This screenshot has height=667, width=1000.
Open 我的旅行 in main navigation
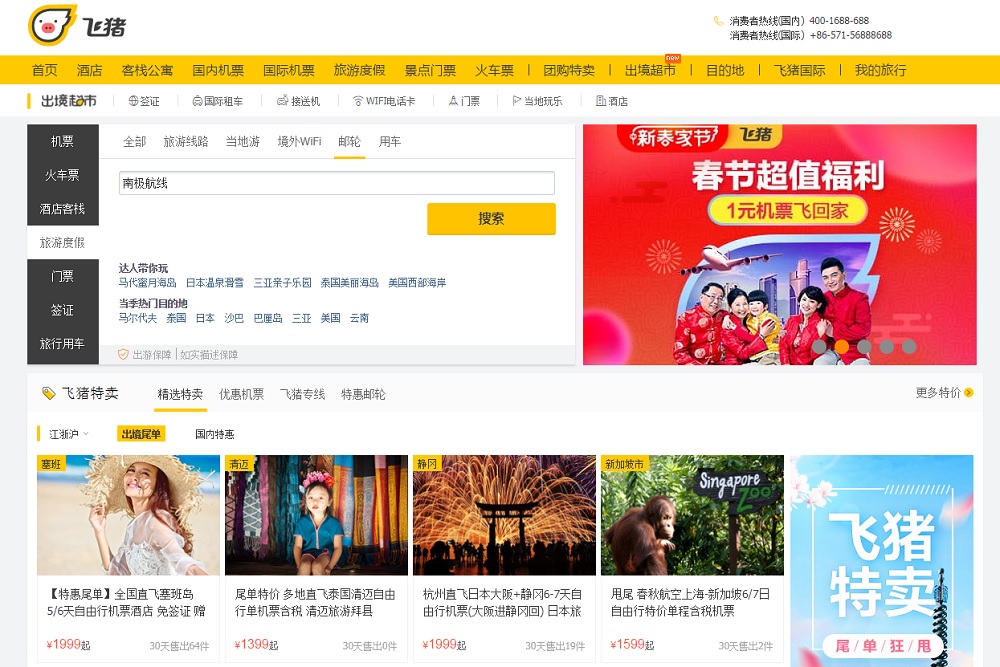pyautogui.click(x=881, y=70)
